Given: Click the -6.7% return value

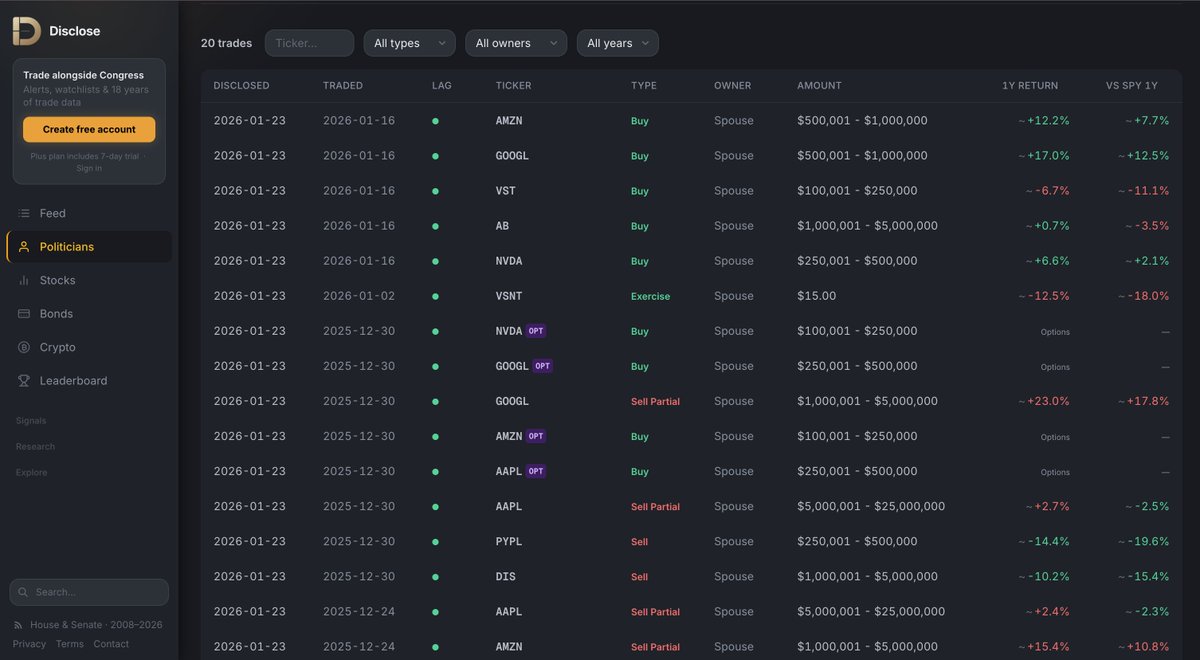Looking at the screenshot, I should [x=1049, y=191].
